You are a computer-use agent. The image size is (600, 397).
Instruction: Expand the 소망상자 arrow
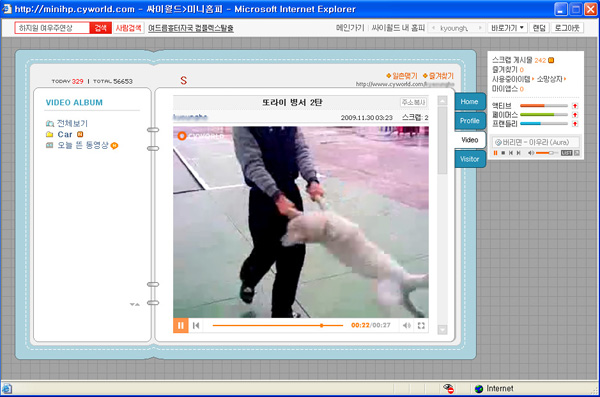(565, 79)
